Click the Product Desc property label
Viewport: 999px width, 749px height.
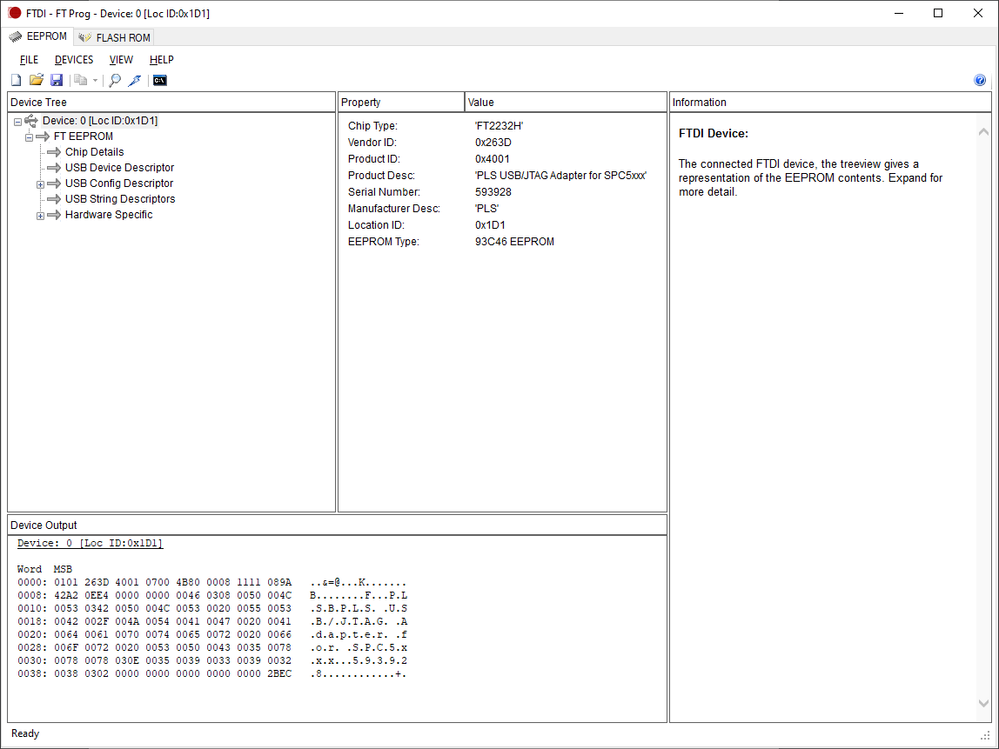point(382,176)
